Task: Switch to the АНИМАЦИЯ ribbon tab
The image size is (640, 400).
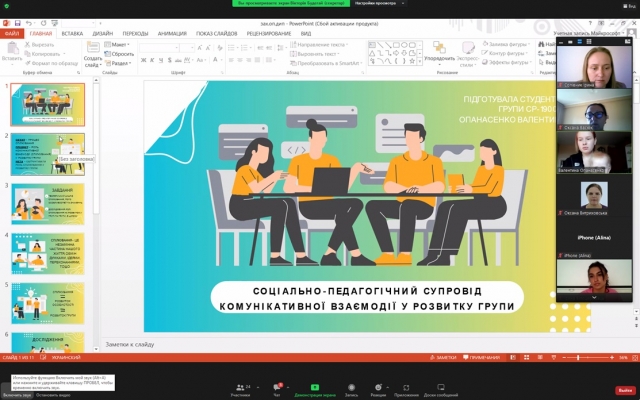Action: click(x=172, y=33)
